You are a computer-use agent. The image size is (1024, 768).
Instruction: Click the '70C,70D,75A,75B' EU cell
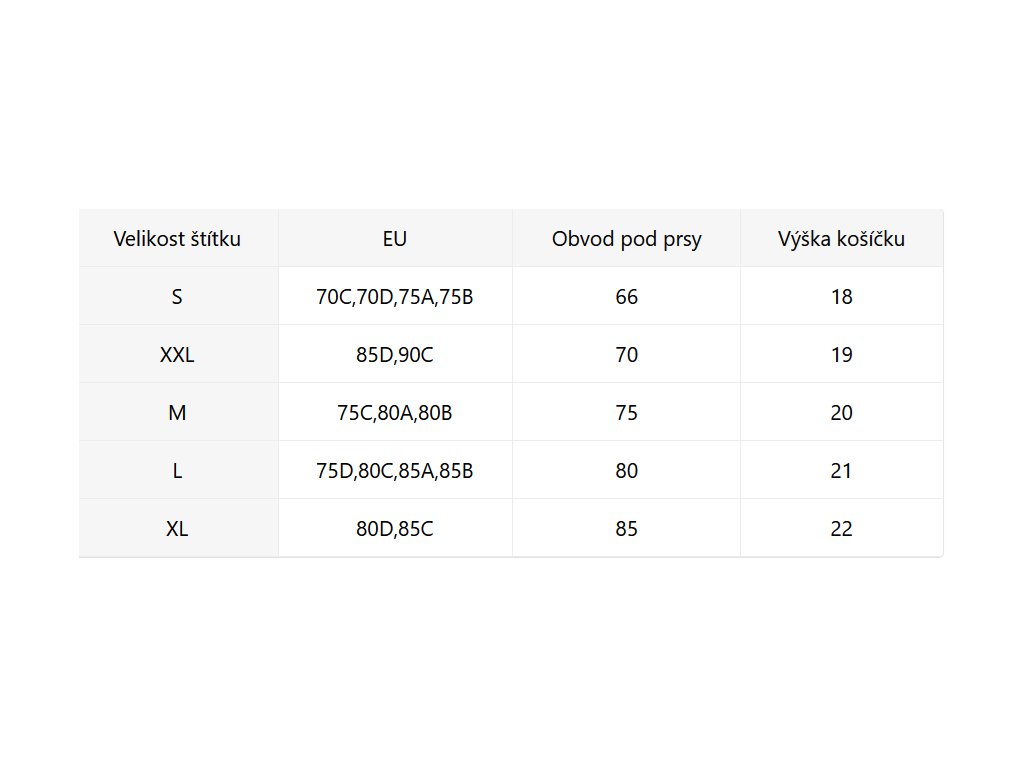tap(395, 297)
